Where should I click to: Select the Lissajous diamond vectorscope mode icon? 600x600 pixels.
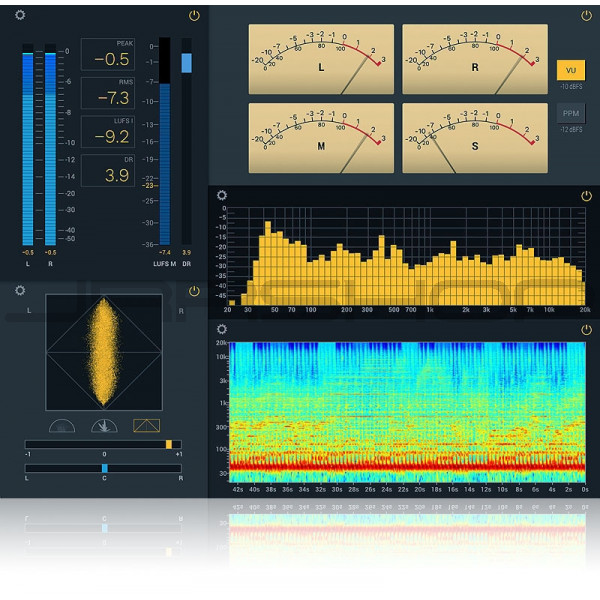pyautogui.click(x=146, y=425)
